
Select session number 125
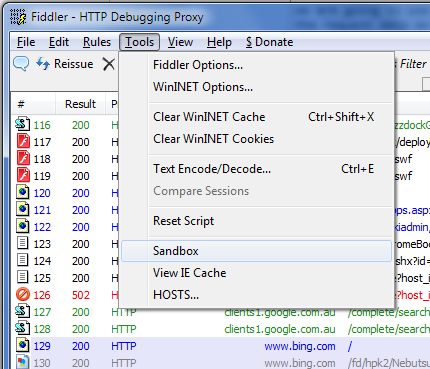click(x=42, y=278)
